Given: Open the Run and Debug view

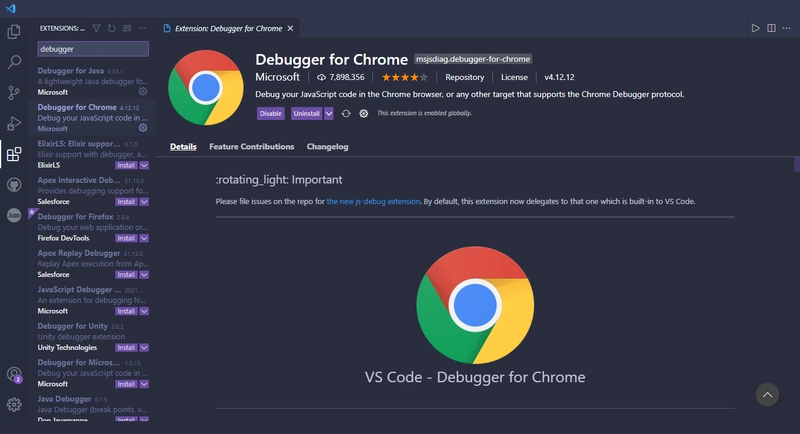Looking at the screenshot, I should click(14, 123).
